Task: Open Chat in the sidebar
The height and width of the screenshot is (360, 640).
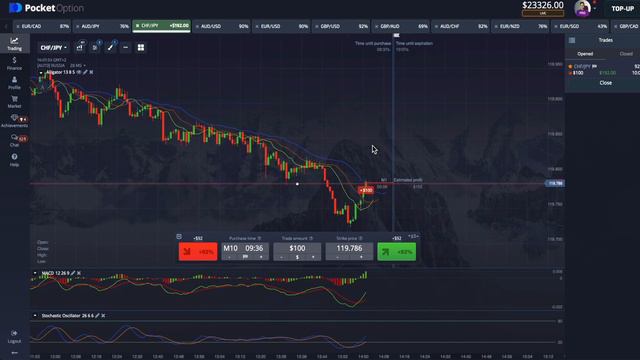Action: [14, 140]
